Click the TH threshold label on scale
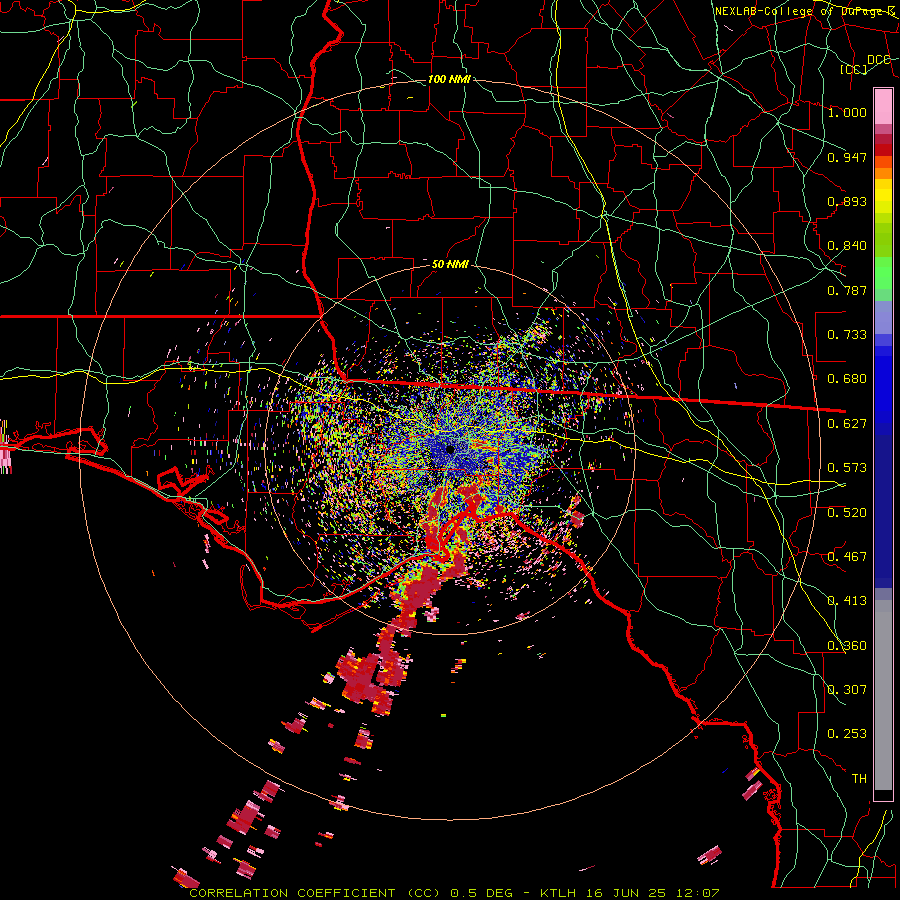 (x=859, y=779)
